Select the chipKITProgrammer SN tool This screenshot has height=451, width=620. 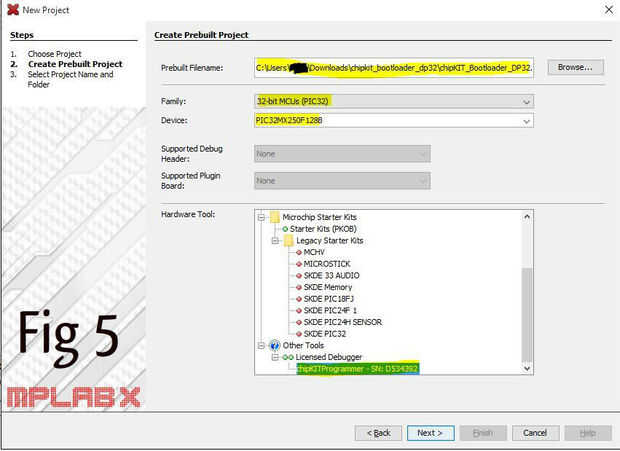click(x=358, y=369)
